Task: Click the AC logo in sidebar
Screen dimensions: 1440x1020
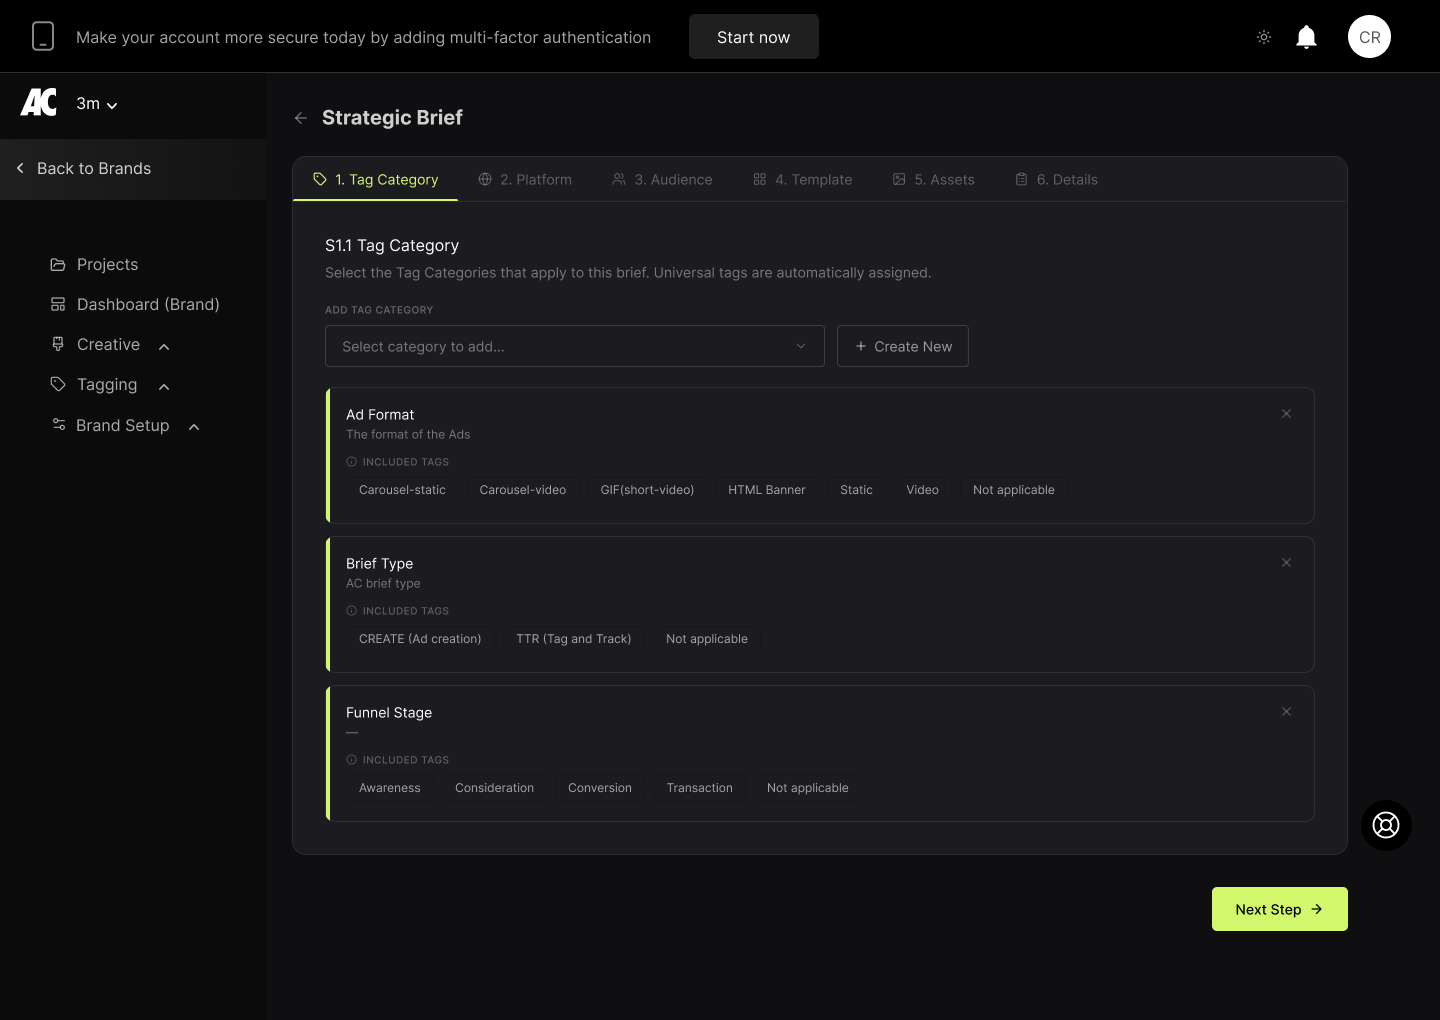Action: [x=39, y=103]
